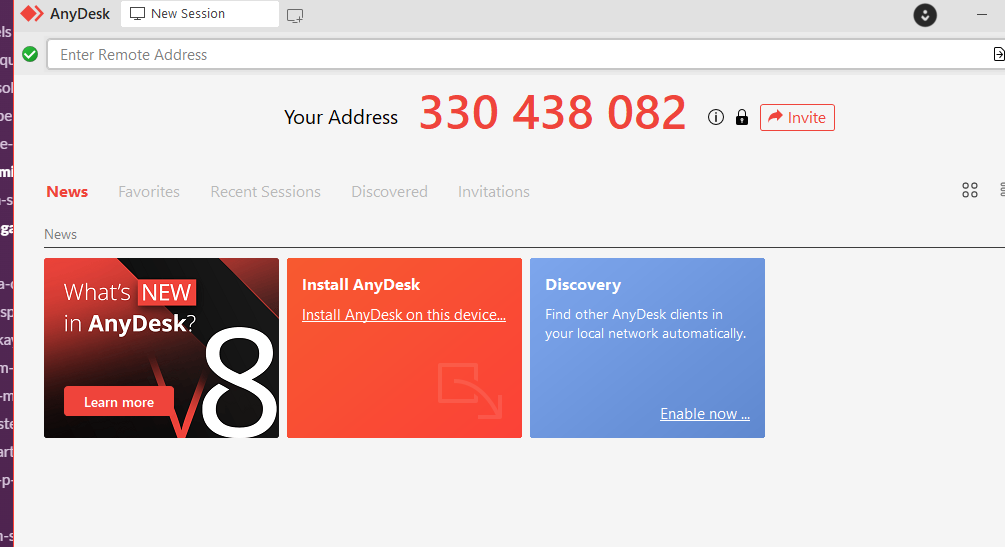Click the Invite button
This screenshot has width=1005, height=547.
point(797,117)
